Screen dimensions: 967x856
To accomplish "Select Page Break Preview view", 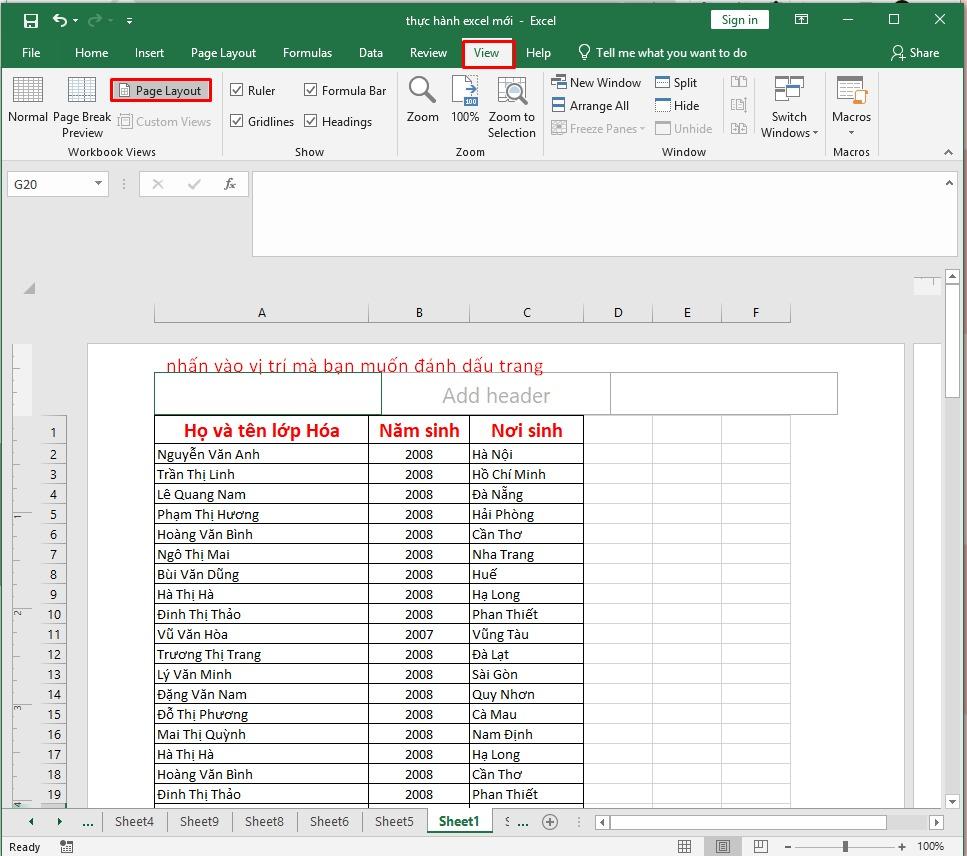I will (81, 105).
